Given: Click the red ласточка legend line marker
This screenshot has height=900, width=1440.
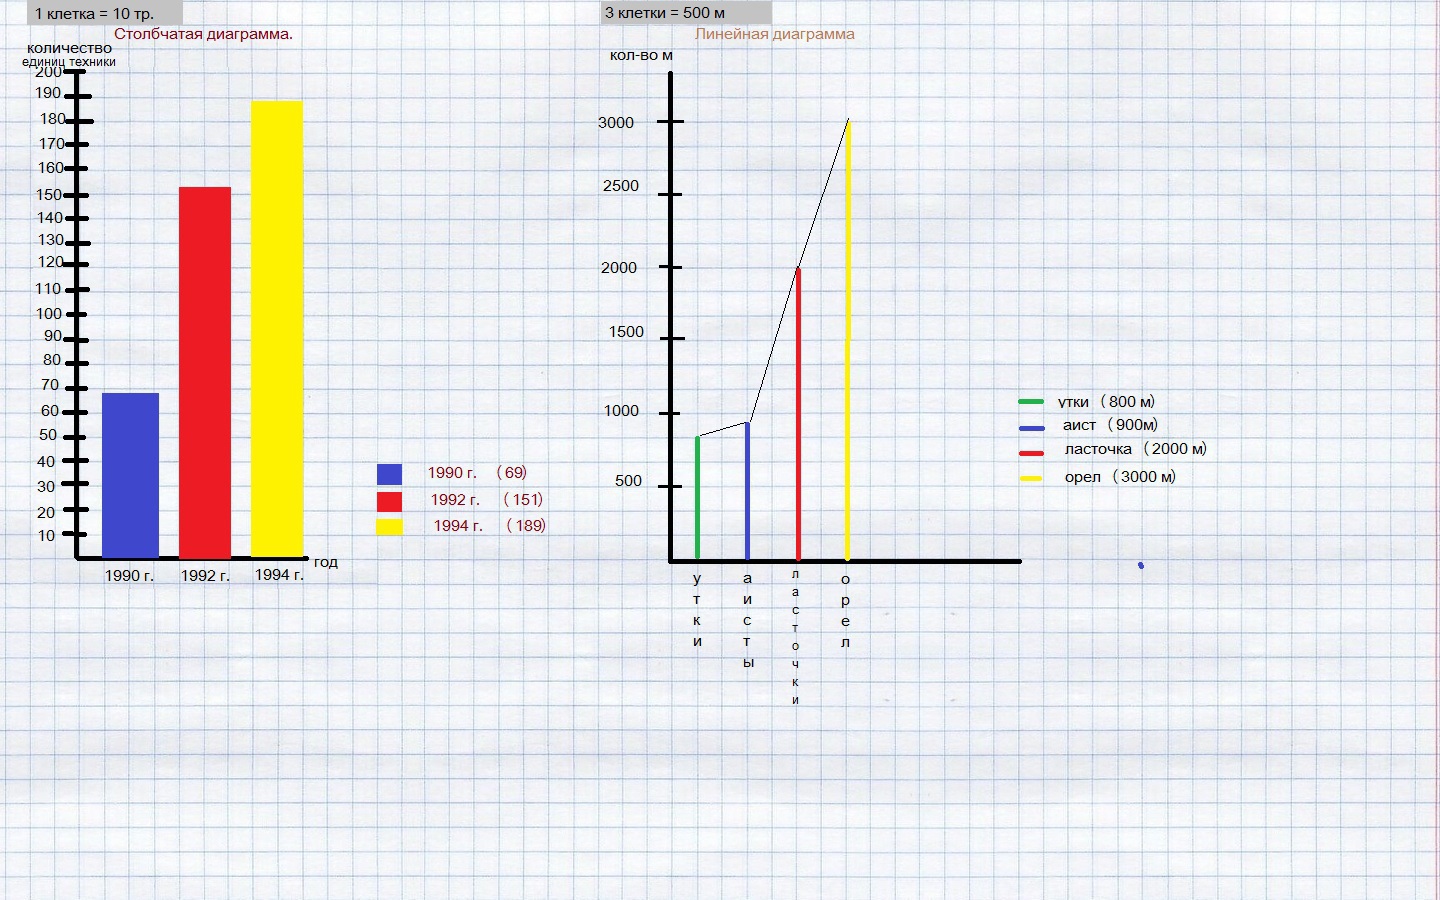Looking at the screenshot, I should point(1031,453).
